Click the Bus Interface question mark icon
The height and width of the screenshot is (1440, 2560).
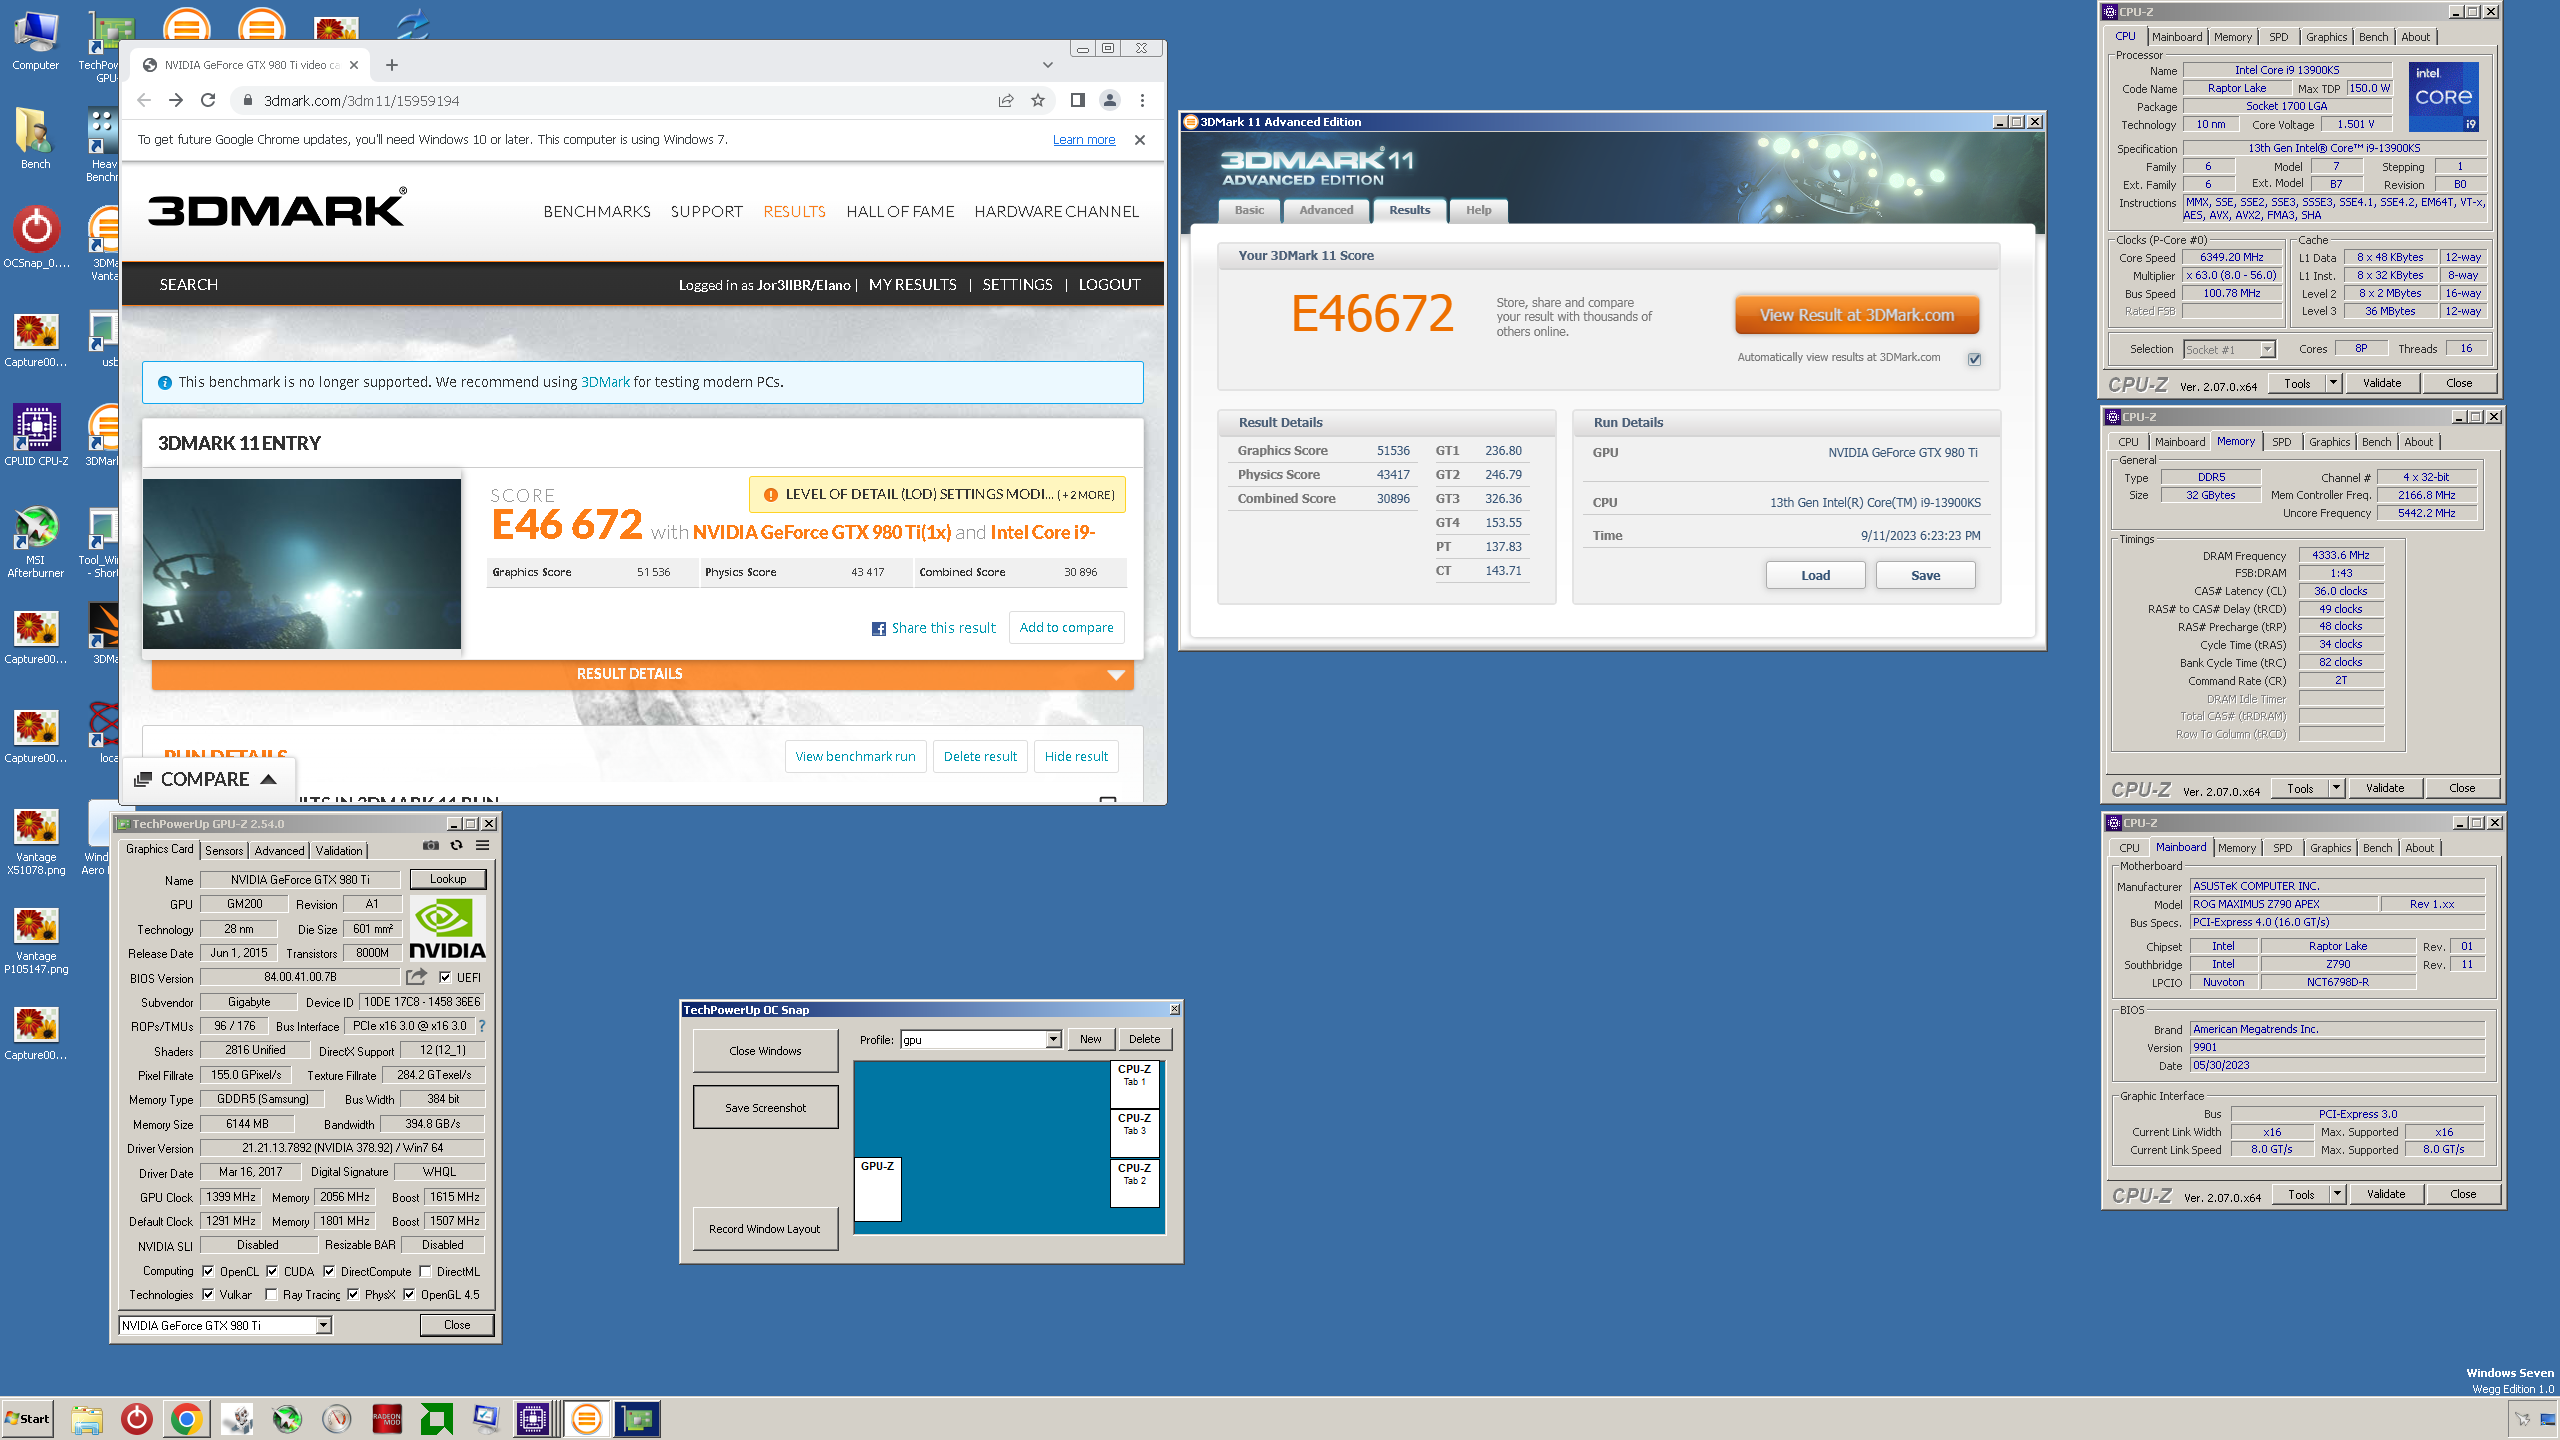(x=482, y=1026)
